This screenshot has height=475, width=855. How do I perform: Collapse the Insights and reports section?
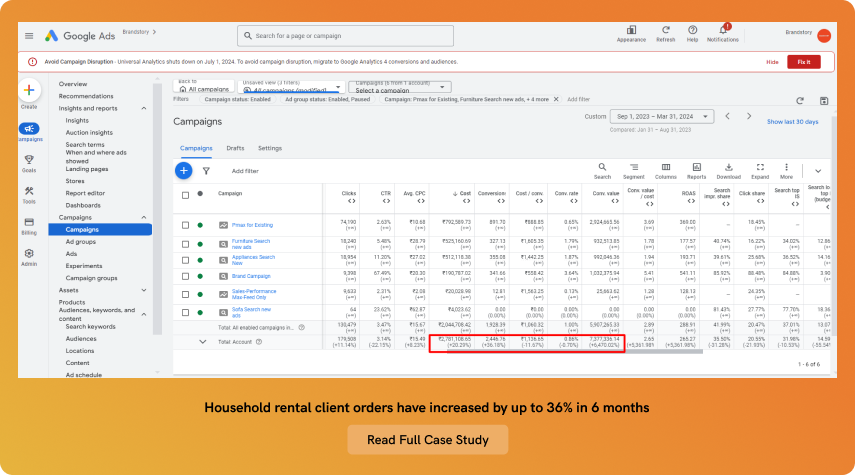click(x=144, y=109)
